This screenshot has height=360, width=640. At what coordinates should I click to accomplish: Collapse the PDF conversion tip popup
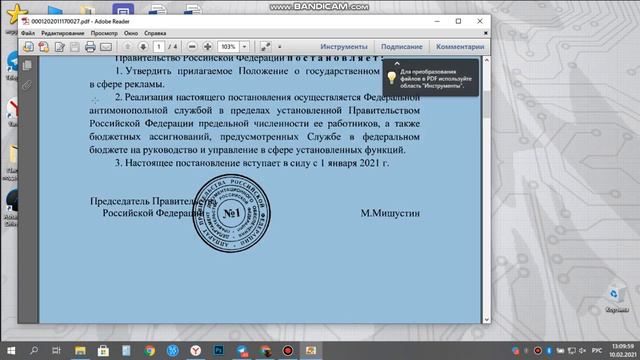click(397, 63)
